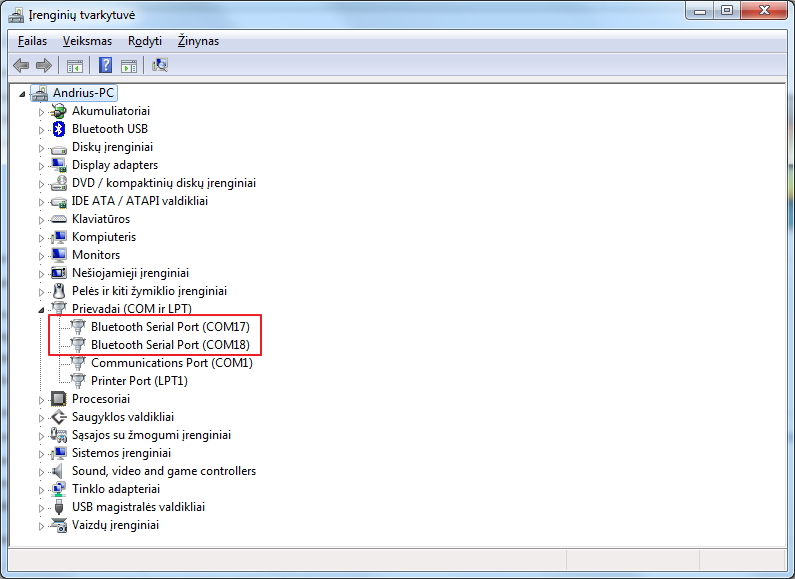Screen dimensions: 795x579
Task: Select the Akumuliatoriai battery icon
Action: (x=59, y=111)
